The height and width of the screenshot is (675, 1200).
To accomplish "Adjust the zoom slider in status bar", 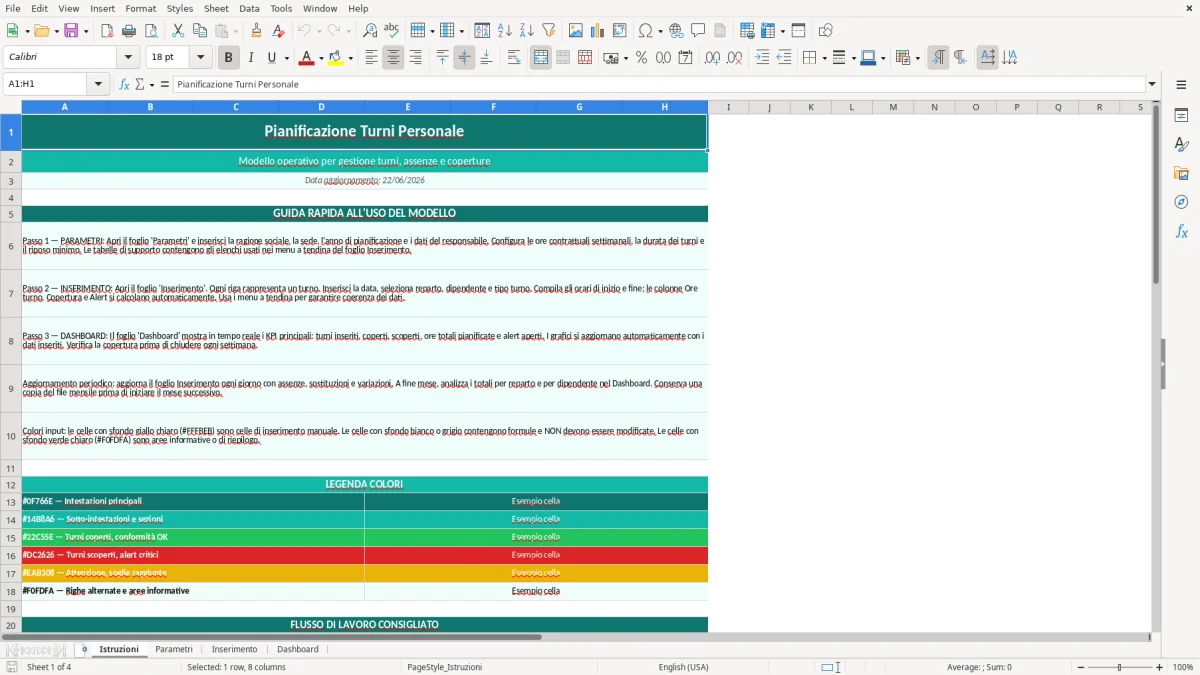I will (x=1119, y=667).
